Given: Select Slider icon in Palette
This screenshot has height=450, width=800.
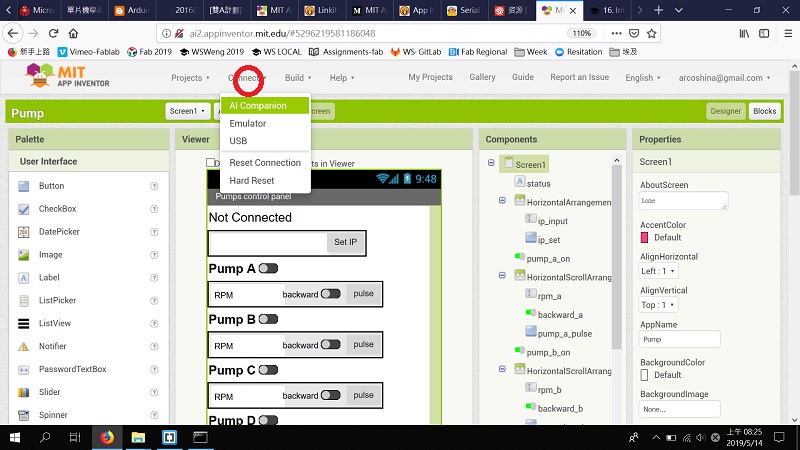Looking at the screenshot, I should [x=23, y=392].
